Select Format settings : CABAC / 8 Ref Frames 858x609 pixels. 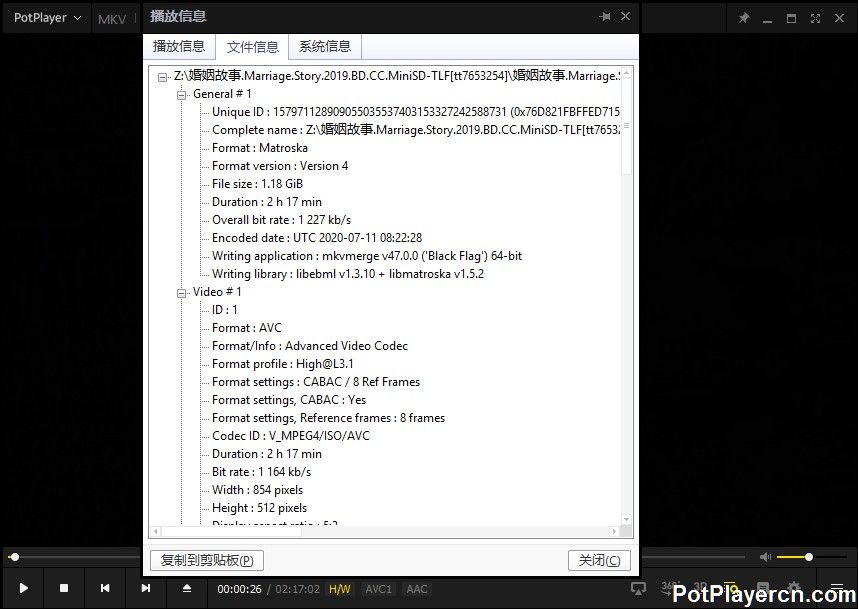(316, 382)
